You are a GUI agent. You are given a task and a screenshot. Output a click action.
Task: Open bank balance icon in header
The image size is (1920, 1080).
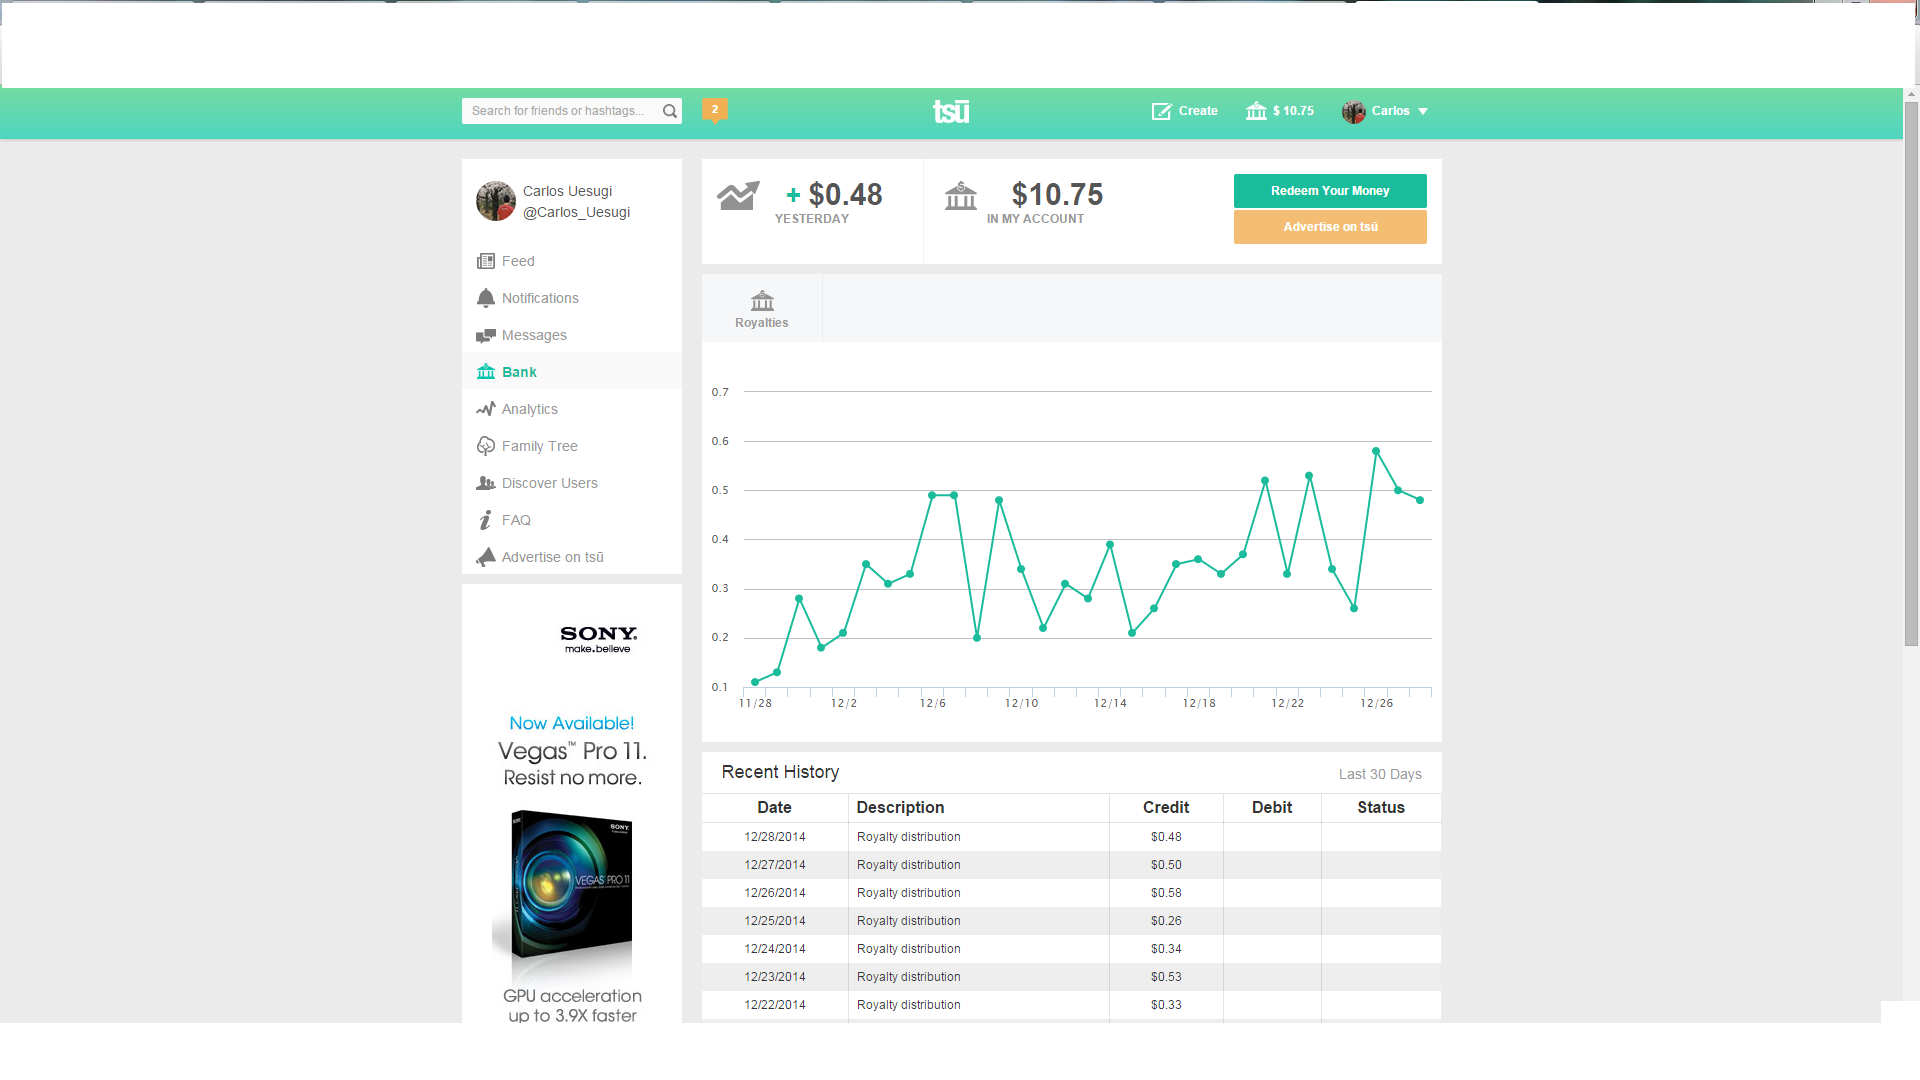(x=1256, y=111)
